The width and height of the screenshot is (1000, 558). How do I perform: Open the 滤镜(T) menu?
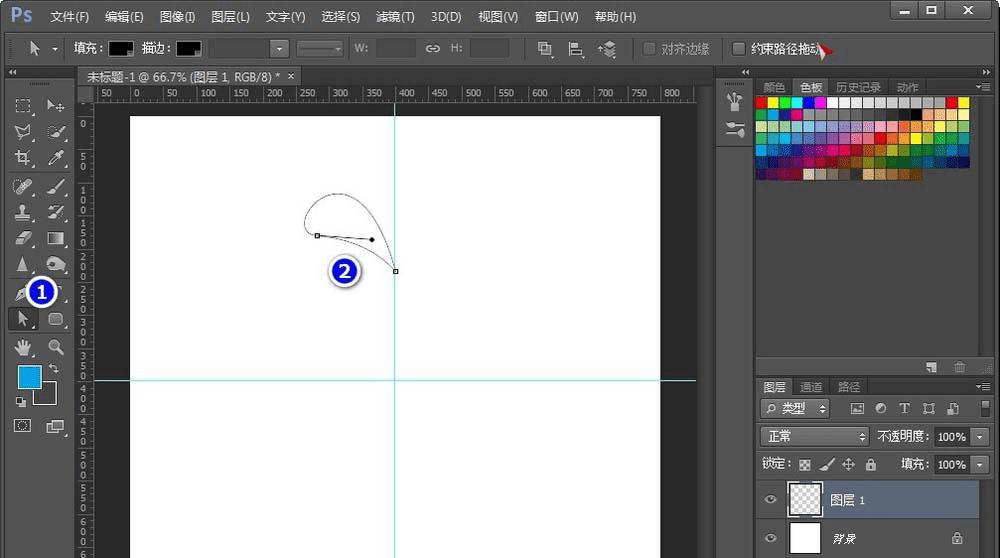394,17
